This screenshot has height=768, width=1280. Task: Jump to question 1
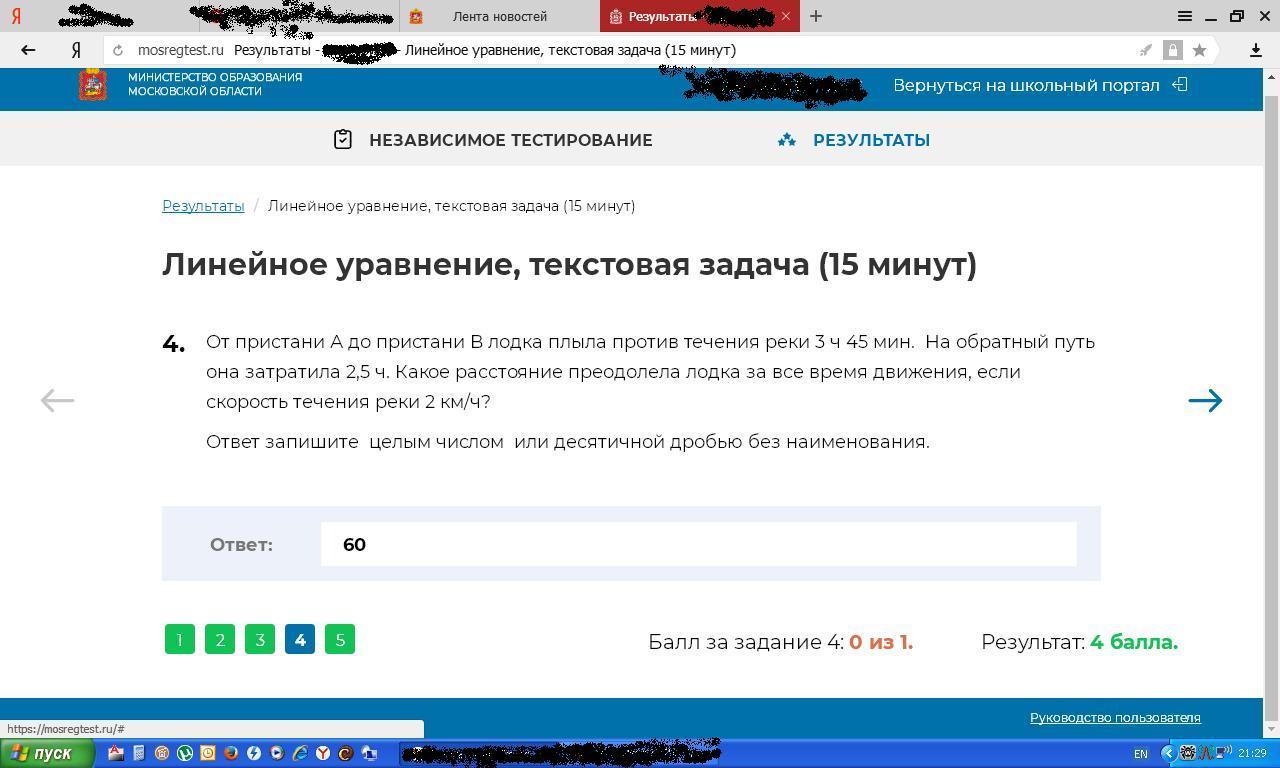(x=180, y=639)
